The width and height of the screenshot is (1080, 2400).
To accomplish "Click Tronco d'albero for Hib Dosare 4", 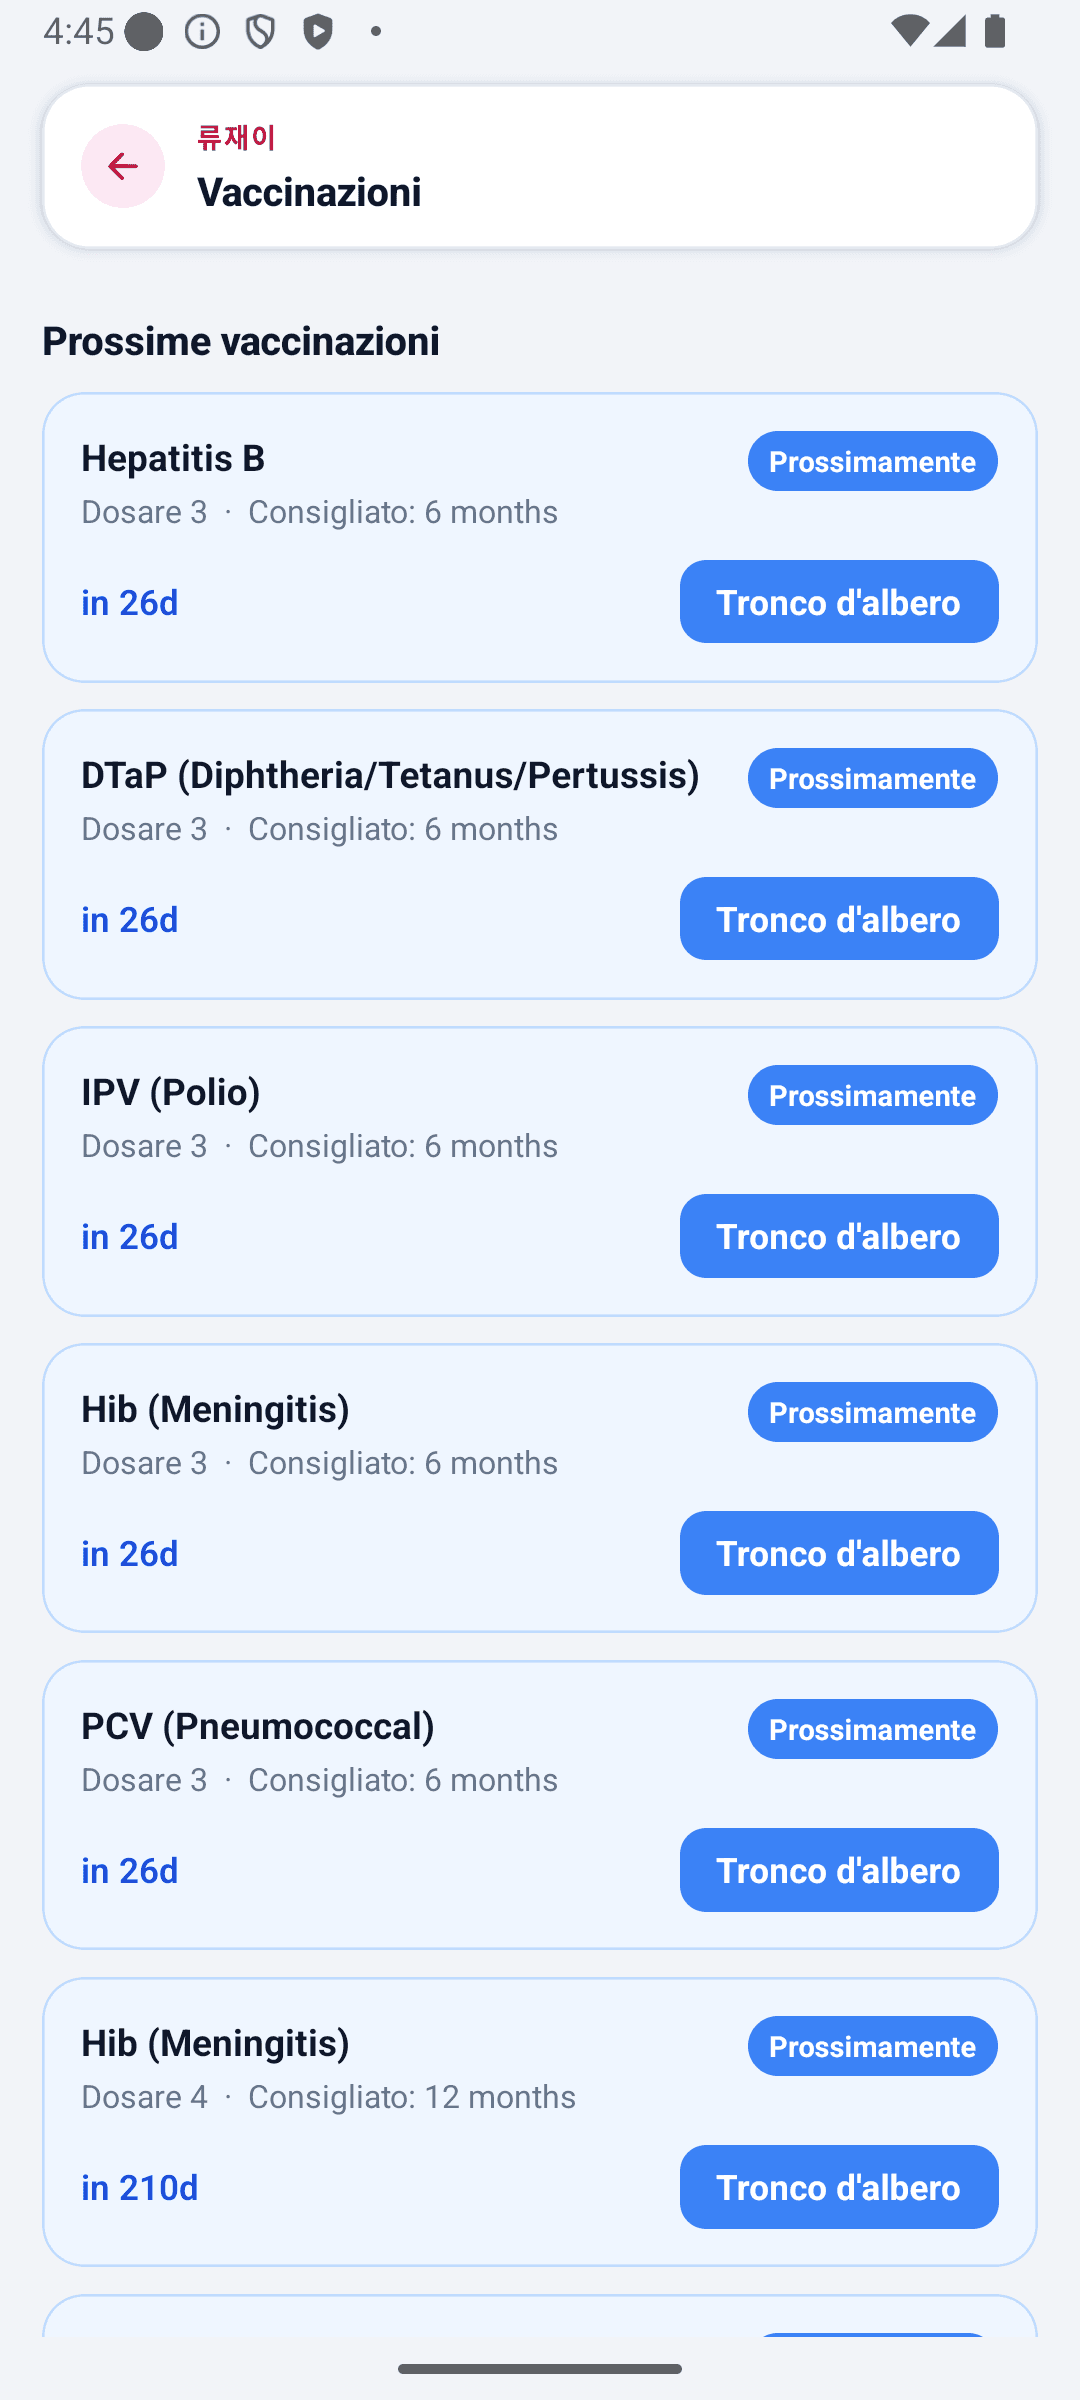I will [839, 2187].
